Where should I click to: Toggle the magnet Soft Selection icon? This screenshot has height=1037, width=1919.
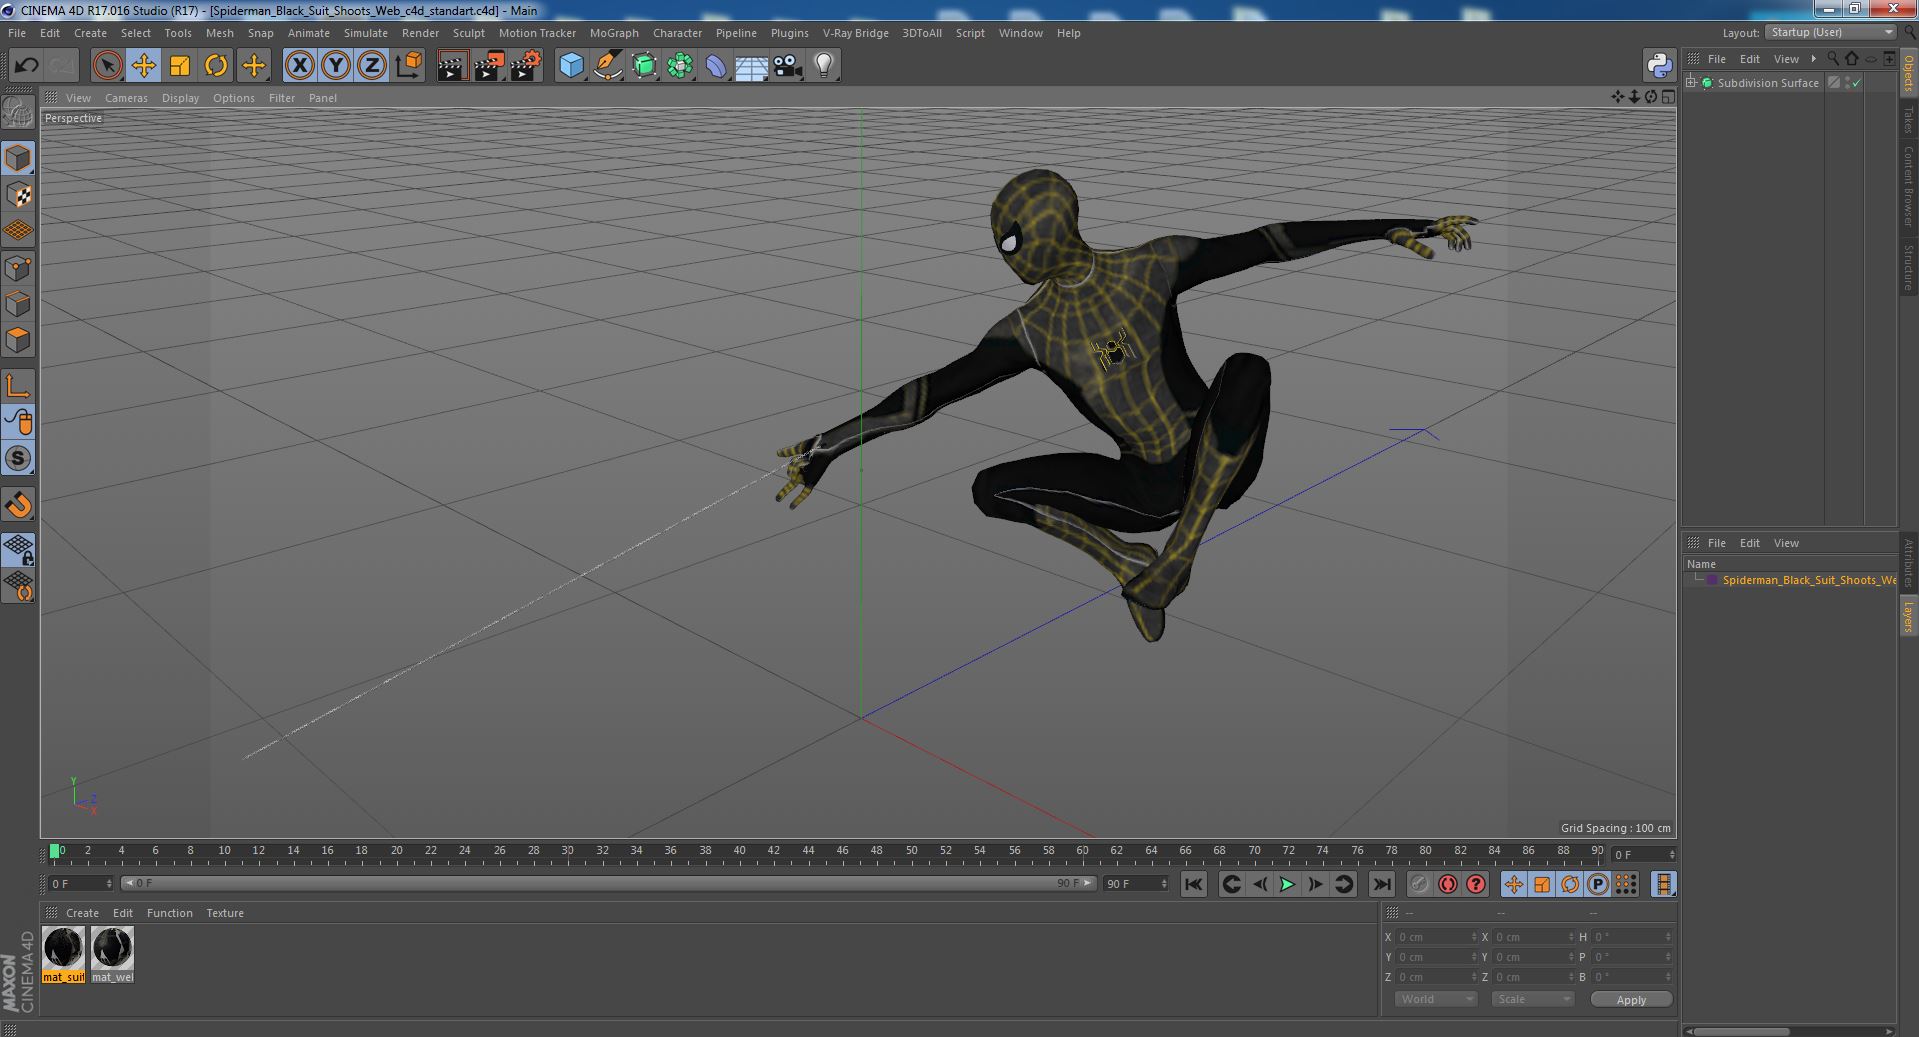pyautogui.click(x=18, y=505)
